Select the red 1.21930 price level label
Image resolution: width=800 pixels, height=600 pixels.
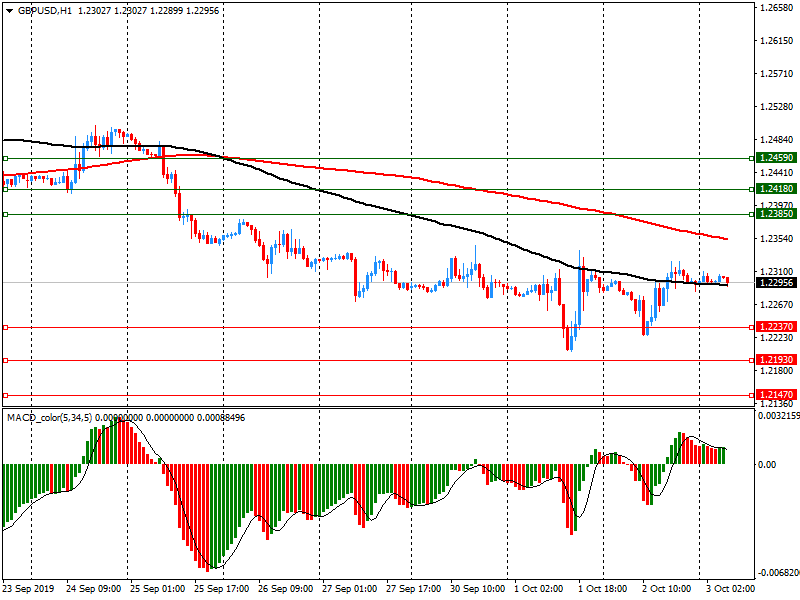776,360
